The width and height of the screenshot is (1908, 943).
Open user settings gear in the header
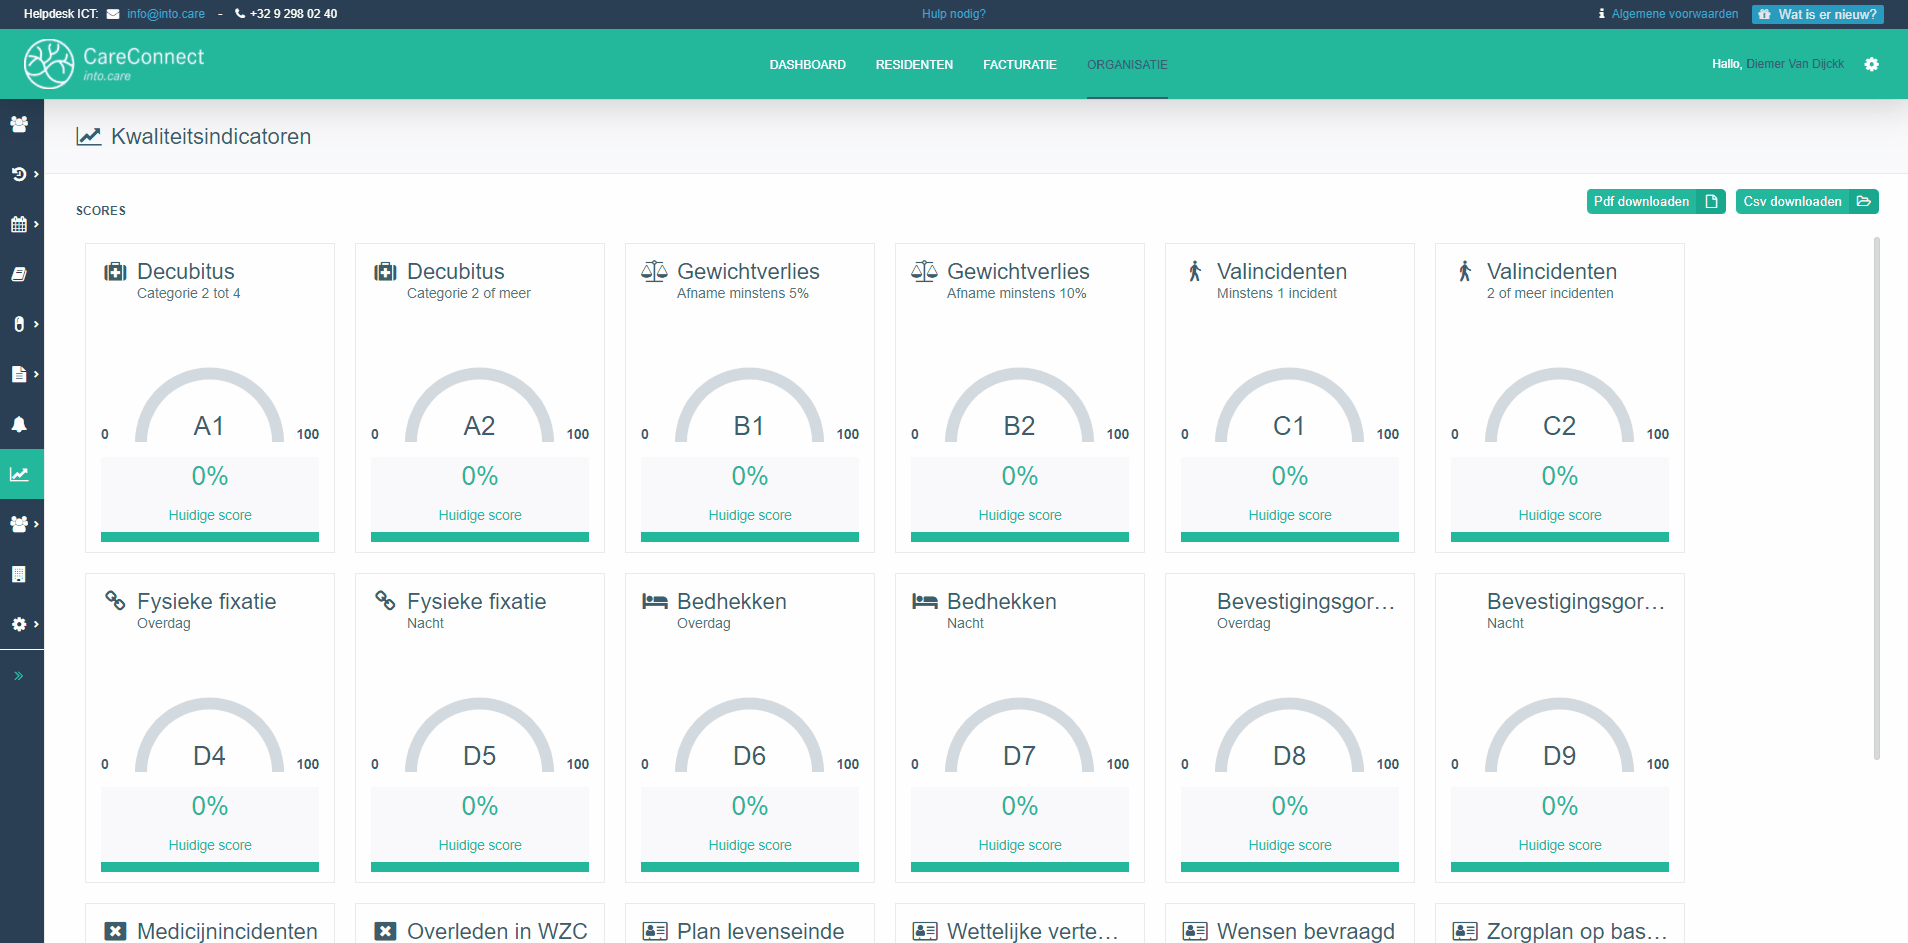pos(1871,64)
